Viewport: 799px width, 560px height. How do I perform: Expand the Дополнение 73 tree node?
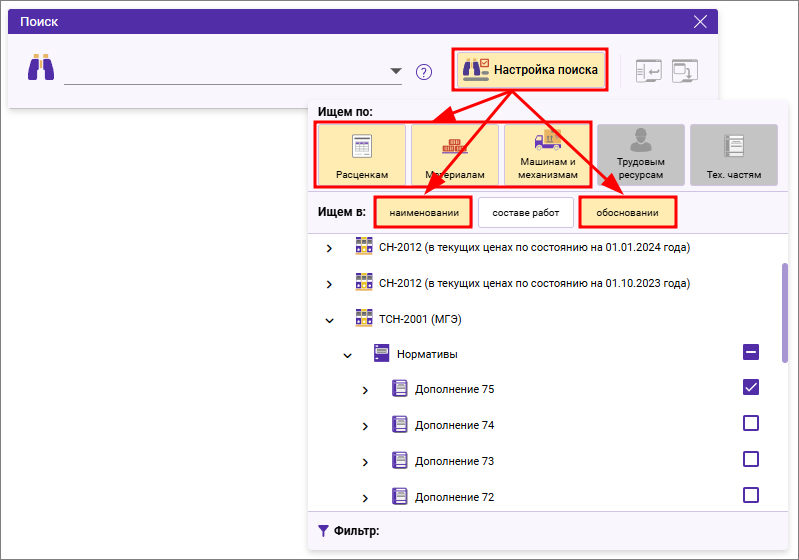click(x=365, y=462)
